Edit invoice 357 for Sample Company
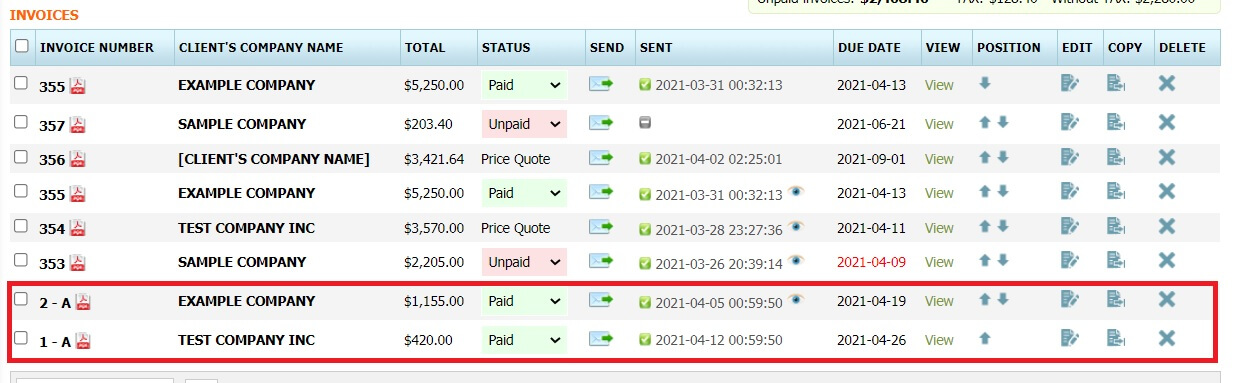Viewport: 1234px width, 383px height. coord(1070,123)
